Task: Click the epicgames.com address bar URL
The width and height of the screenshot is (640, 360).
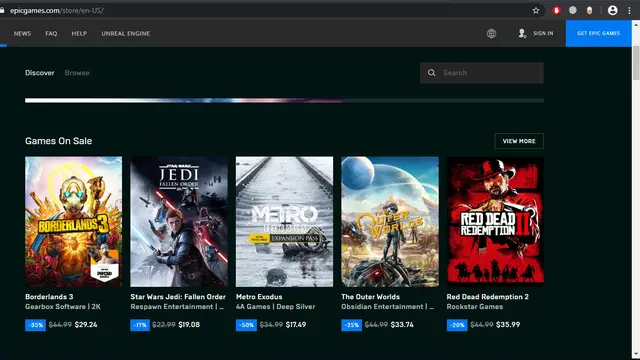Action: point(57,11)
